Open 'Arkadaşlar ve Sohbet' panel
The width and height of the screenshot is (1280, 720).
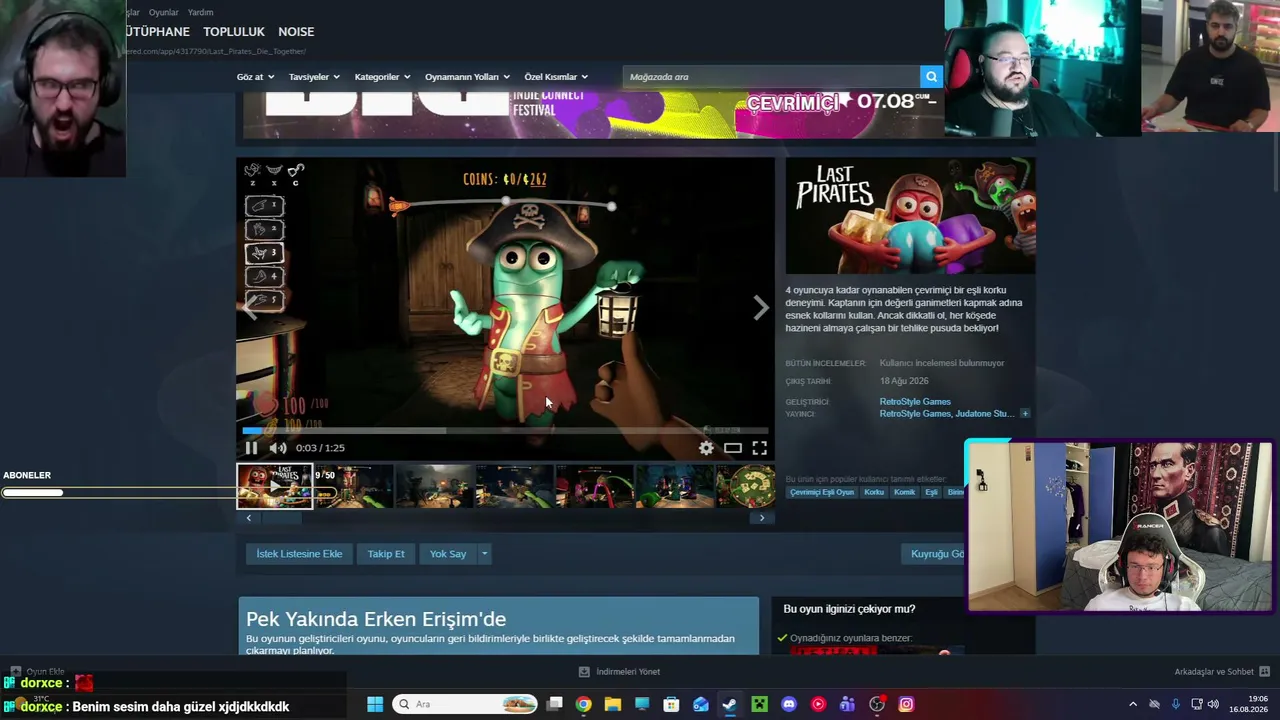[1222, 672]
